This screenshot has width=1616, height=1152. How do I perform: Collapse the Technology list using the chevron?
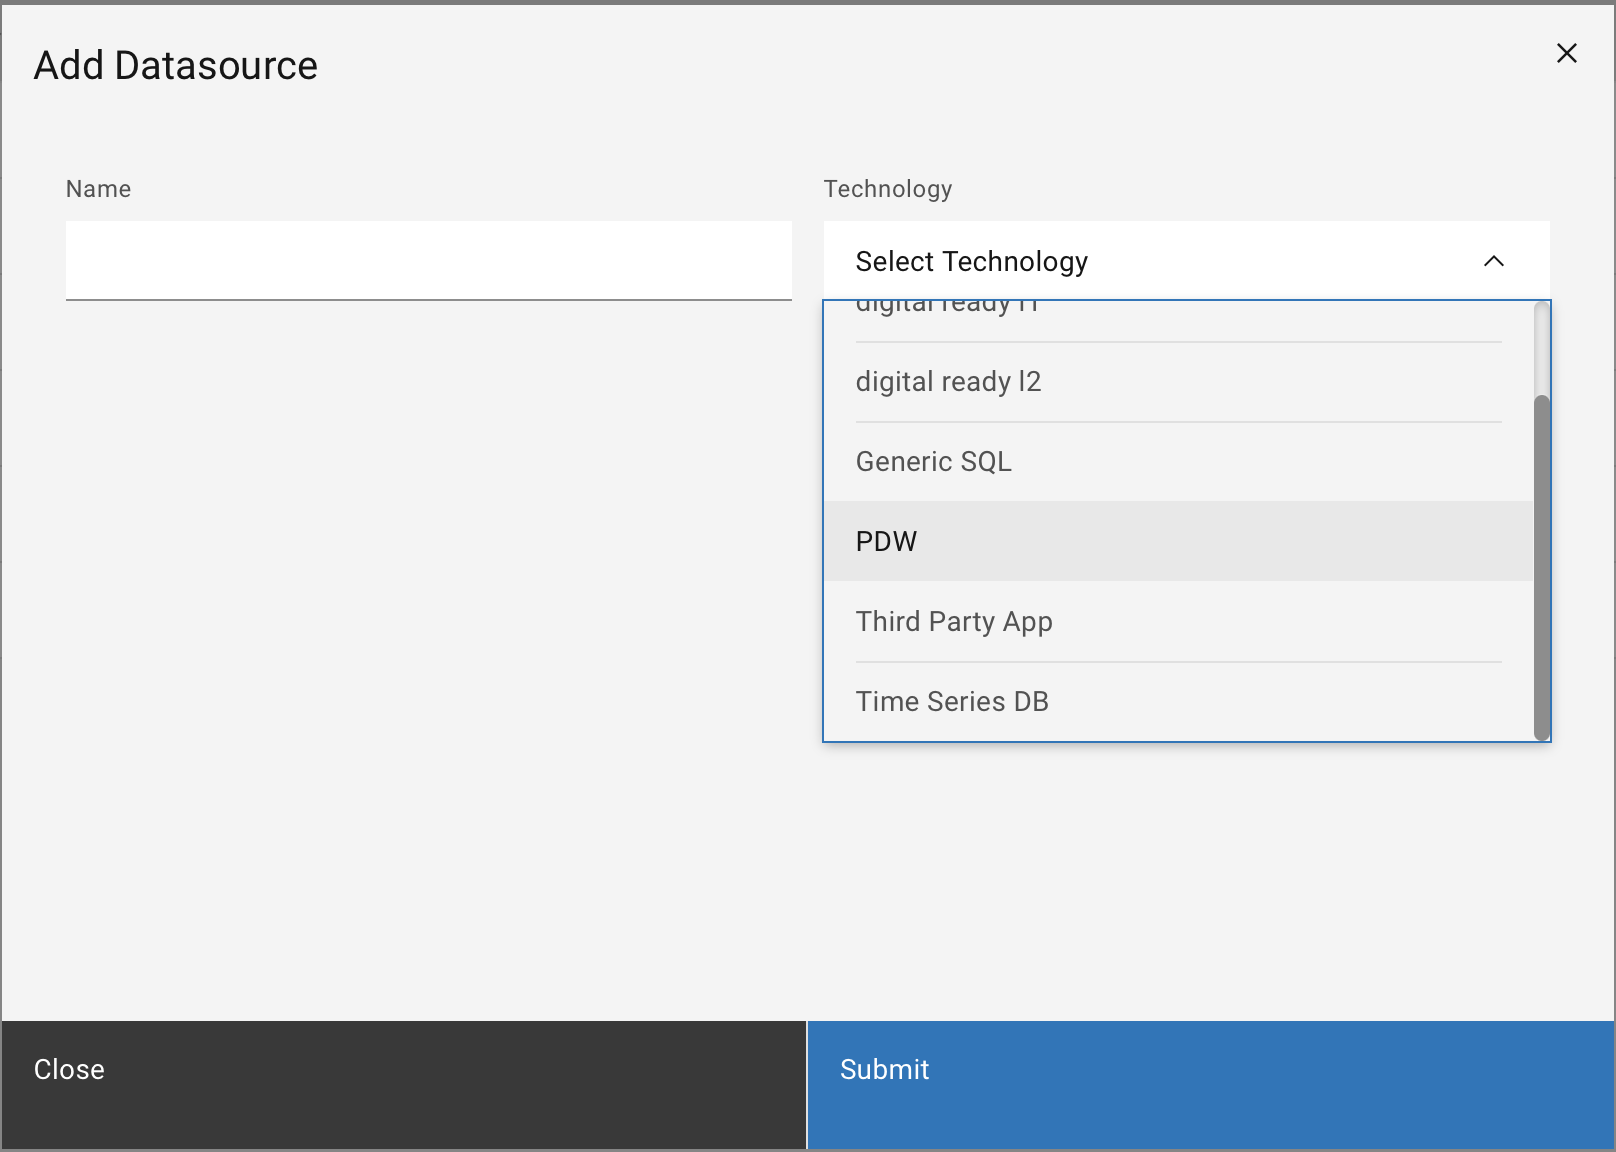point(1493,261)
